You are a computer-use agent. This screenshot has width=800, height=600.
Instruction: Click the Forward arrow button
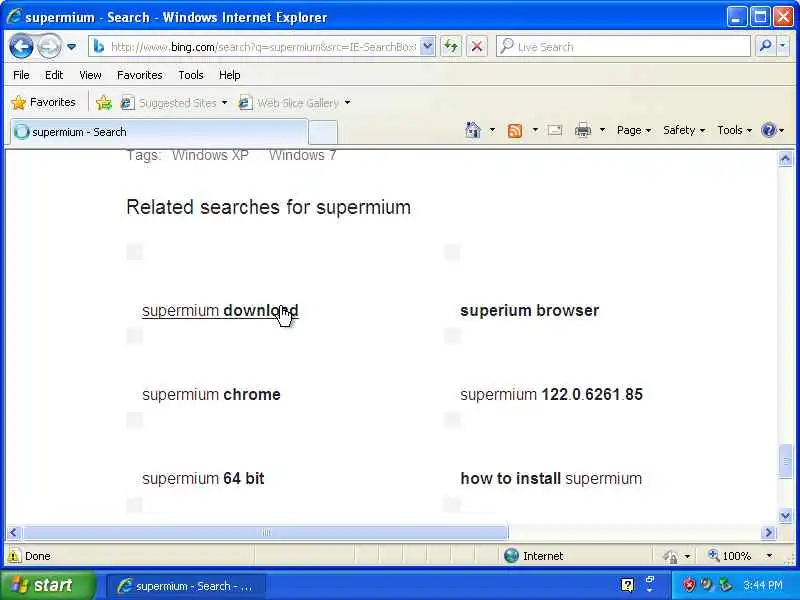tap(49, 46)
